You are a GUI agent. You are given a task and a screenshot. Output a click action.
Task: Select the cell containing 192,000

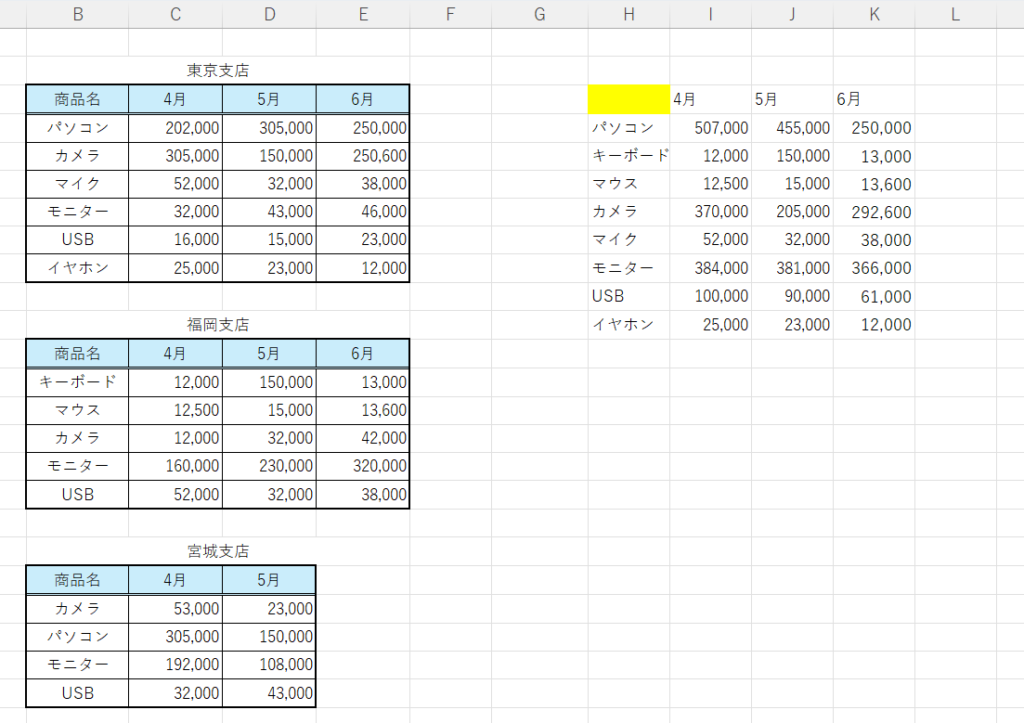click(x=176, y=664)
